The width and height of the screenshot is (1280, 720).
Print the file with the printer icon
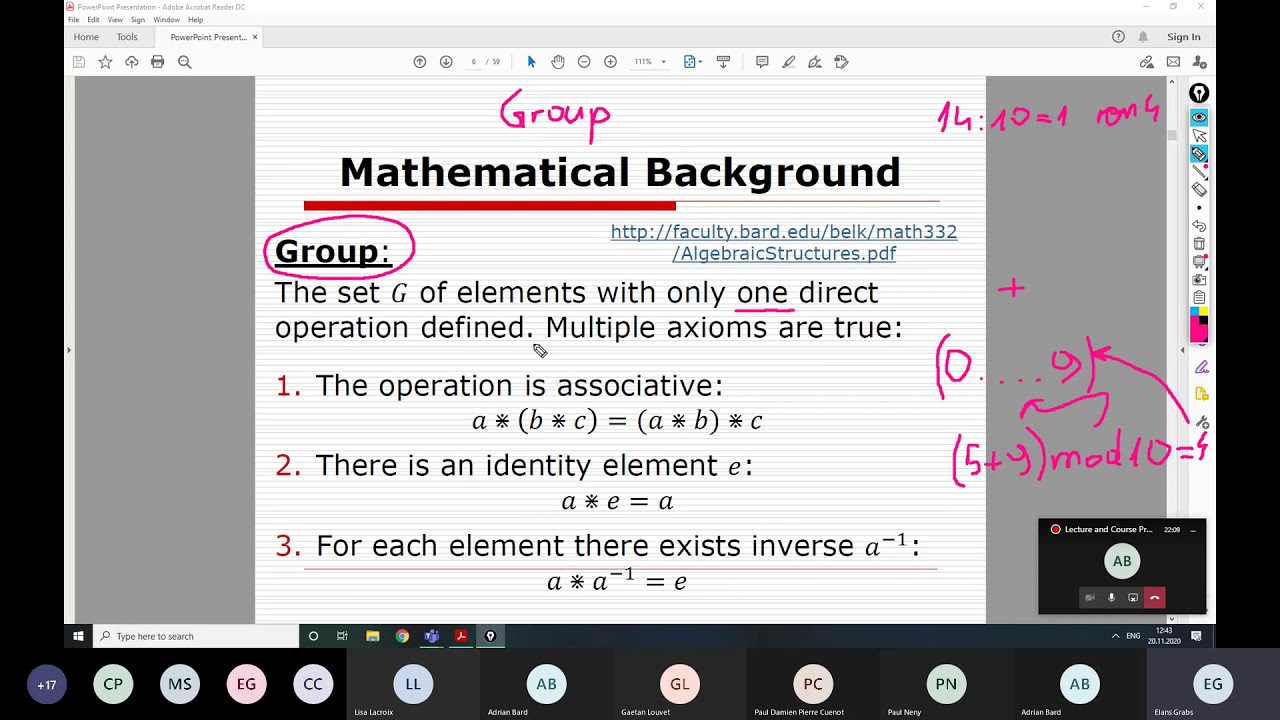click(157, 62)
